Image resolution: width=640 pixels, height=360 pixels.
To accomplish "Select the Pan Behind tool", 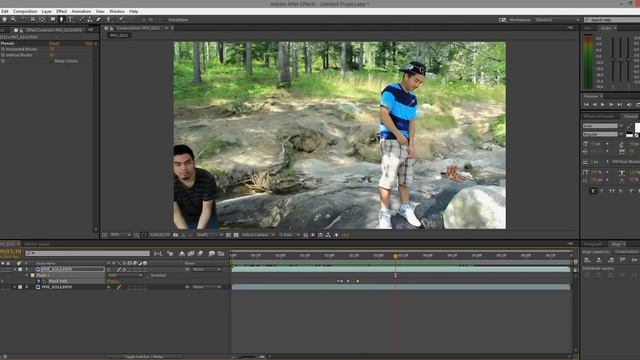I will pyautogui.click(x=42, y=20).
